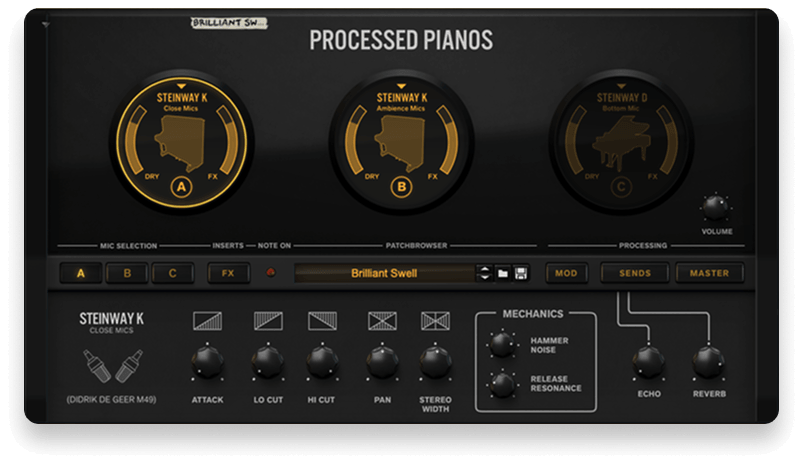Select mic layer B button
The image size is (803, 464).
coord(127,273)
